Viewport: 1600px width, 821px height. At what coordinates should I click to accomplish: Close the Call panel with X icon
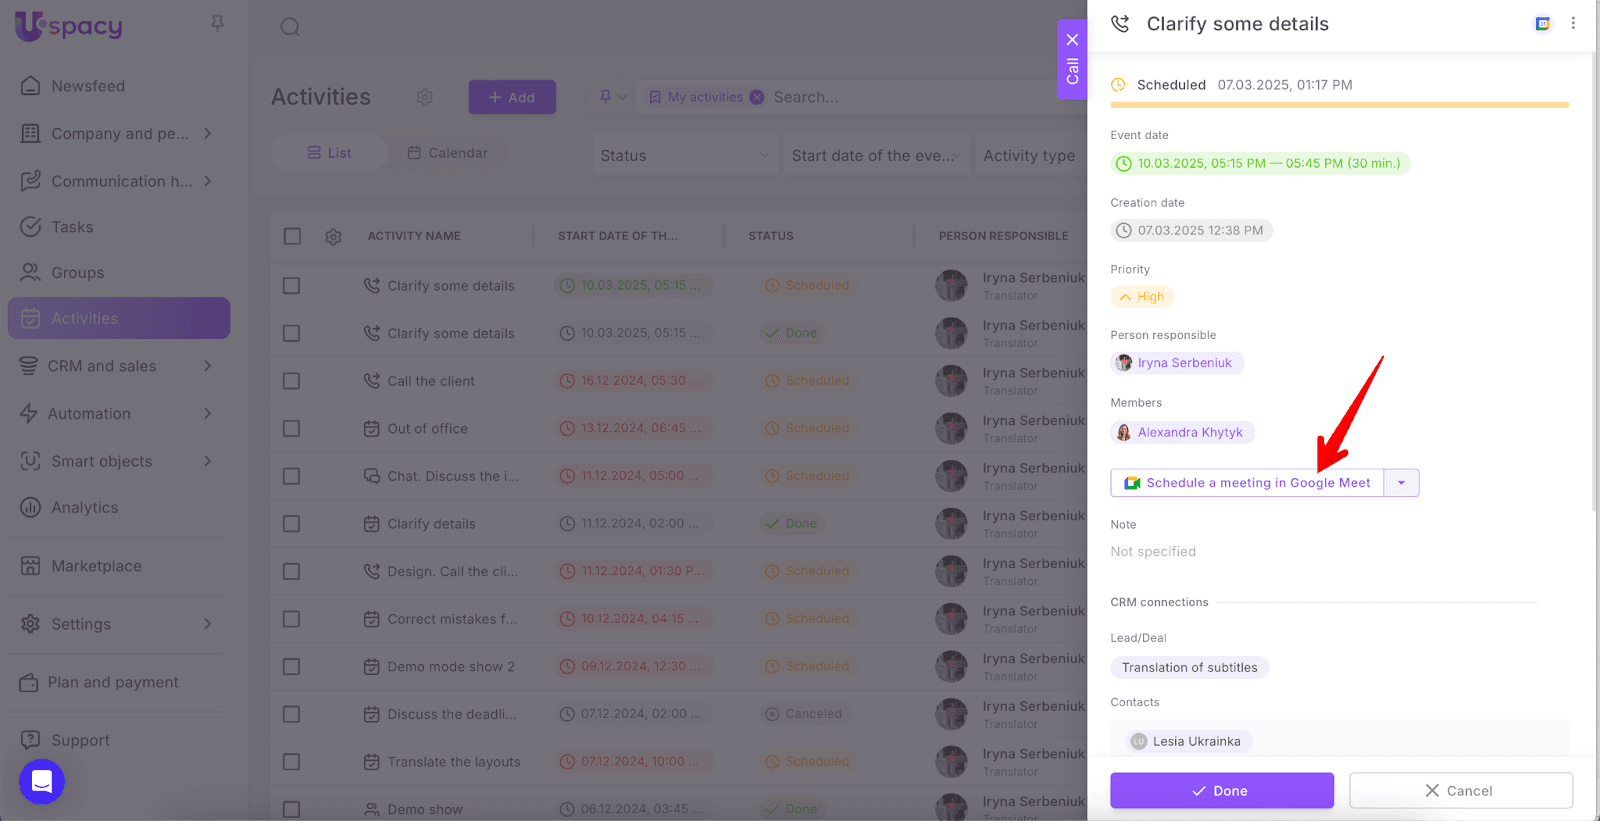point(1072,40)
